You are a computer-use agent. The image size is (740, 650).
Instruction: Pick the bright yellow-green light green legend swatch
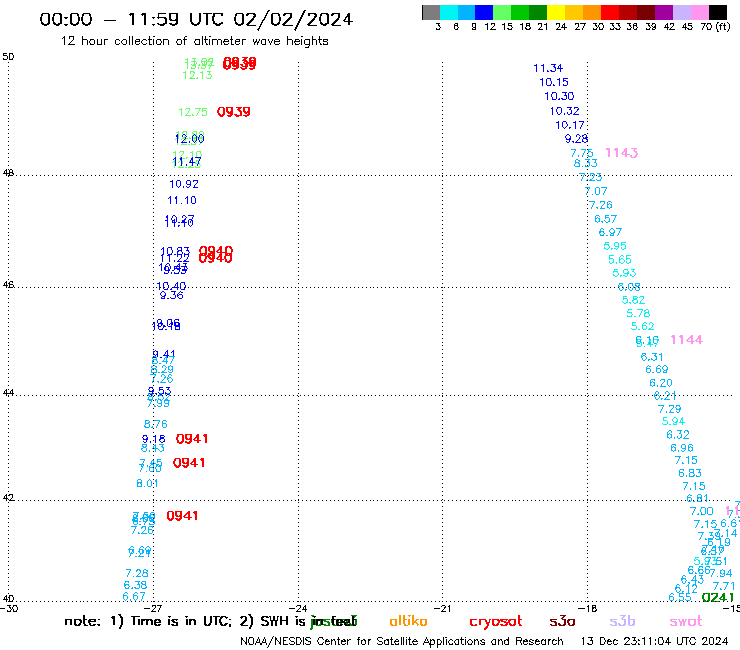tap(503, 12)
